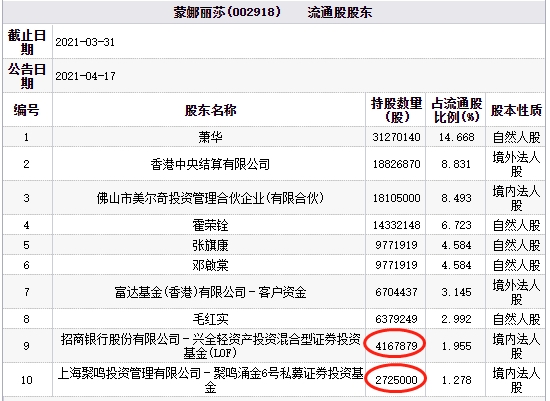This screenshot has width=550, height=401.
Task: Click the percentage 2.992
Action: [x=456, y=319]
